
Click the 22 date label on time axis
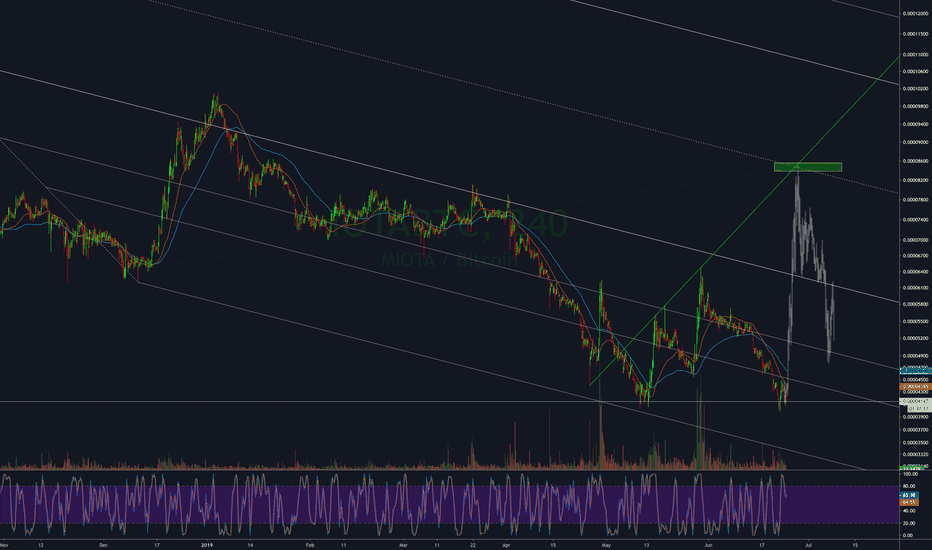473,544
